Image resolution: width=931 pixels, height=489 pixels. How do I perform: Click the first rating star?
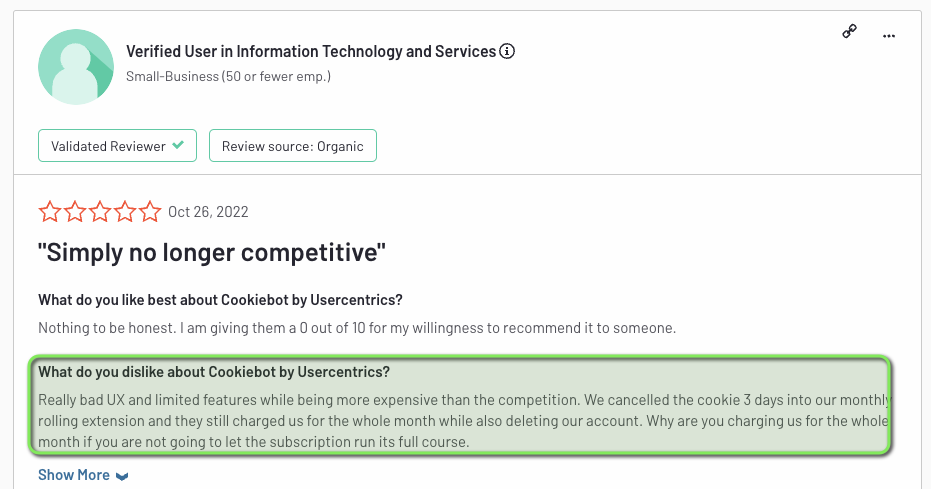[x=49, y=212]
